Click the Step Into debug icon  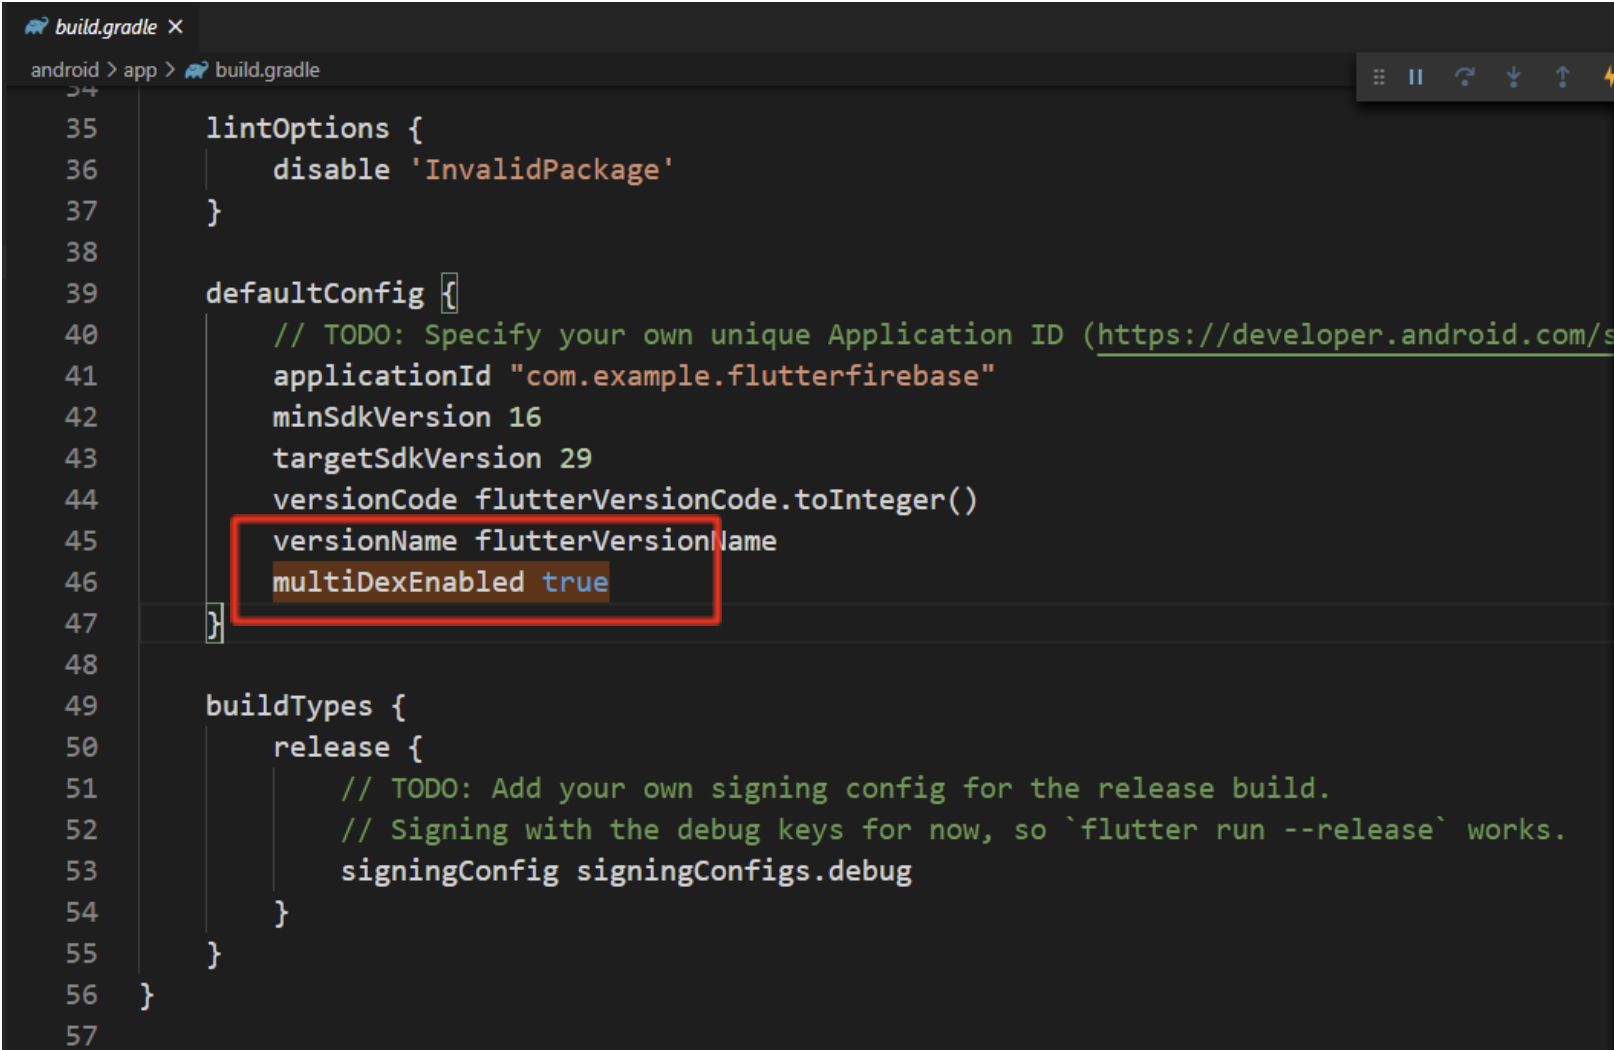pos(1513,76)
